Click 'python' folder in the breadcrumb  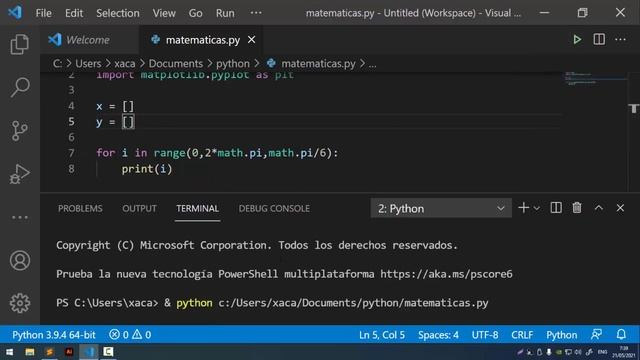233,64
